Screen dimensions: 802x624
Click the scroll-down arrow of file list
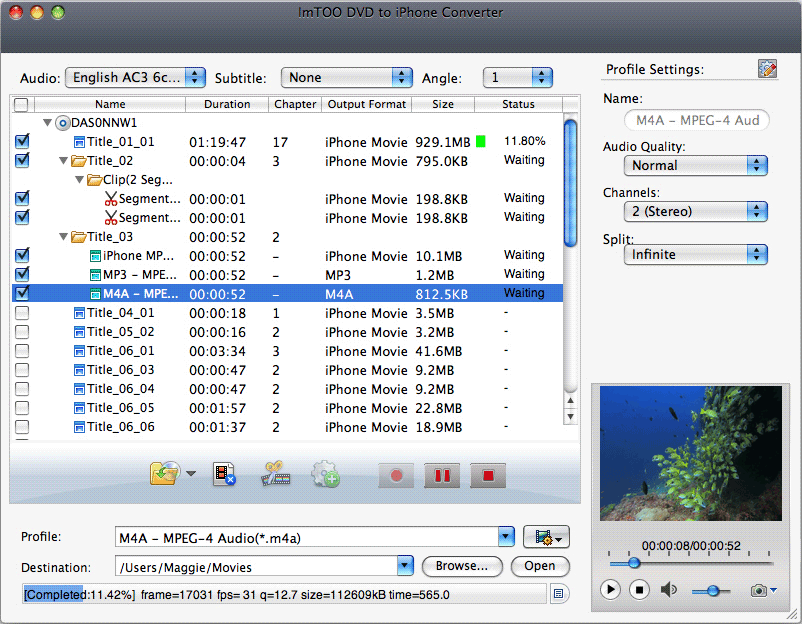click(x=570, y=417)
